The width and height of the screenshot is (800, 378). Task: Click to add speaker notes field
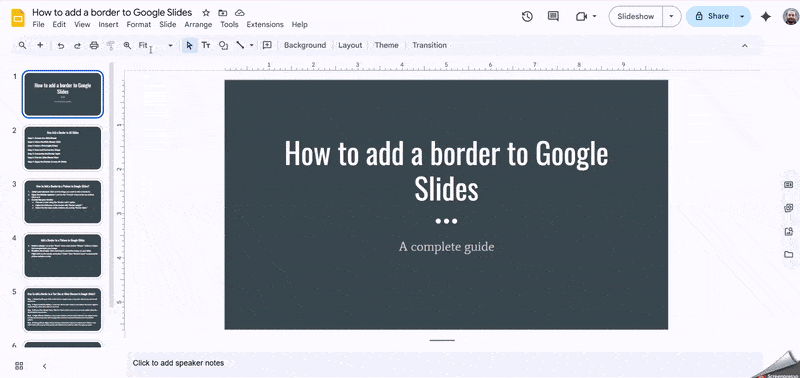click(x=444, y=363)
